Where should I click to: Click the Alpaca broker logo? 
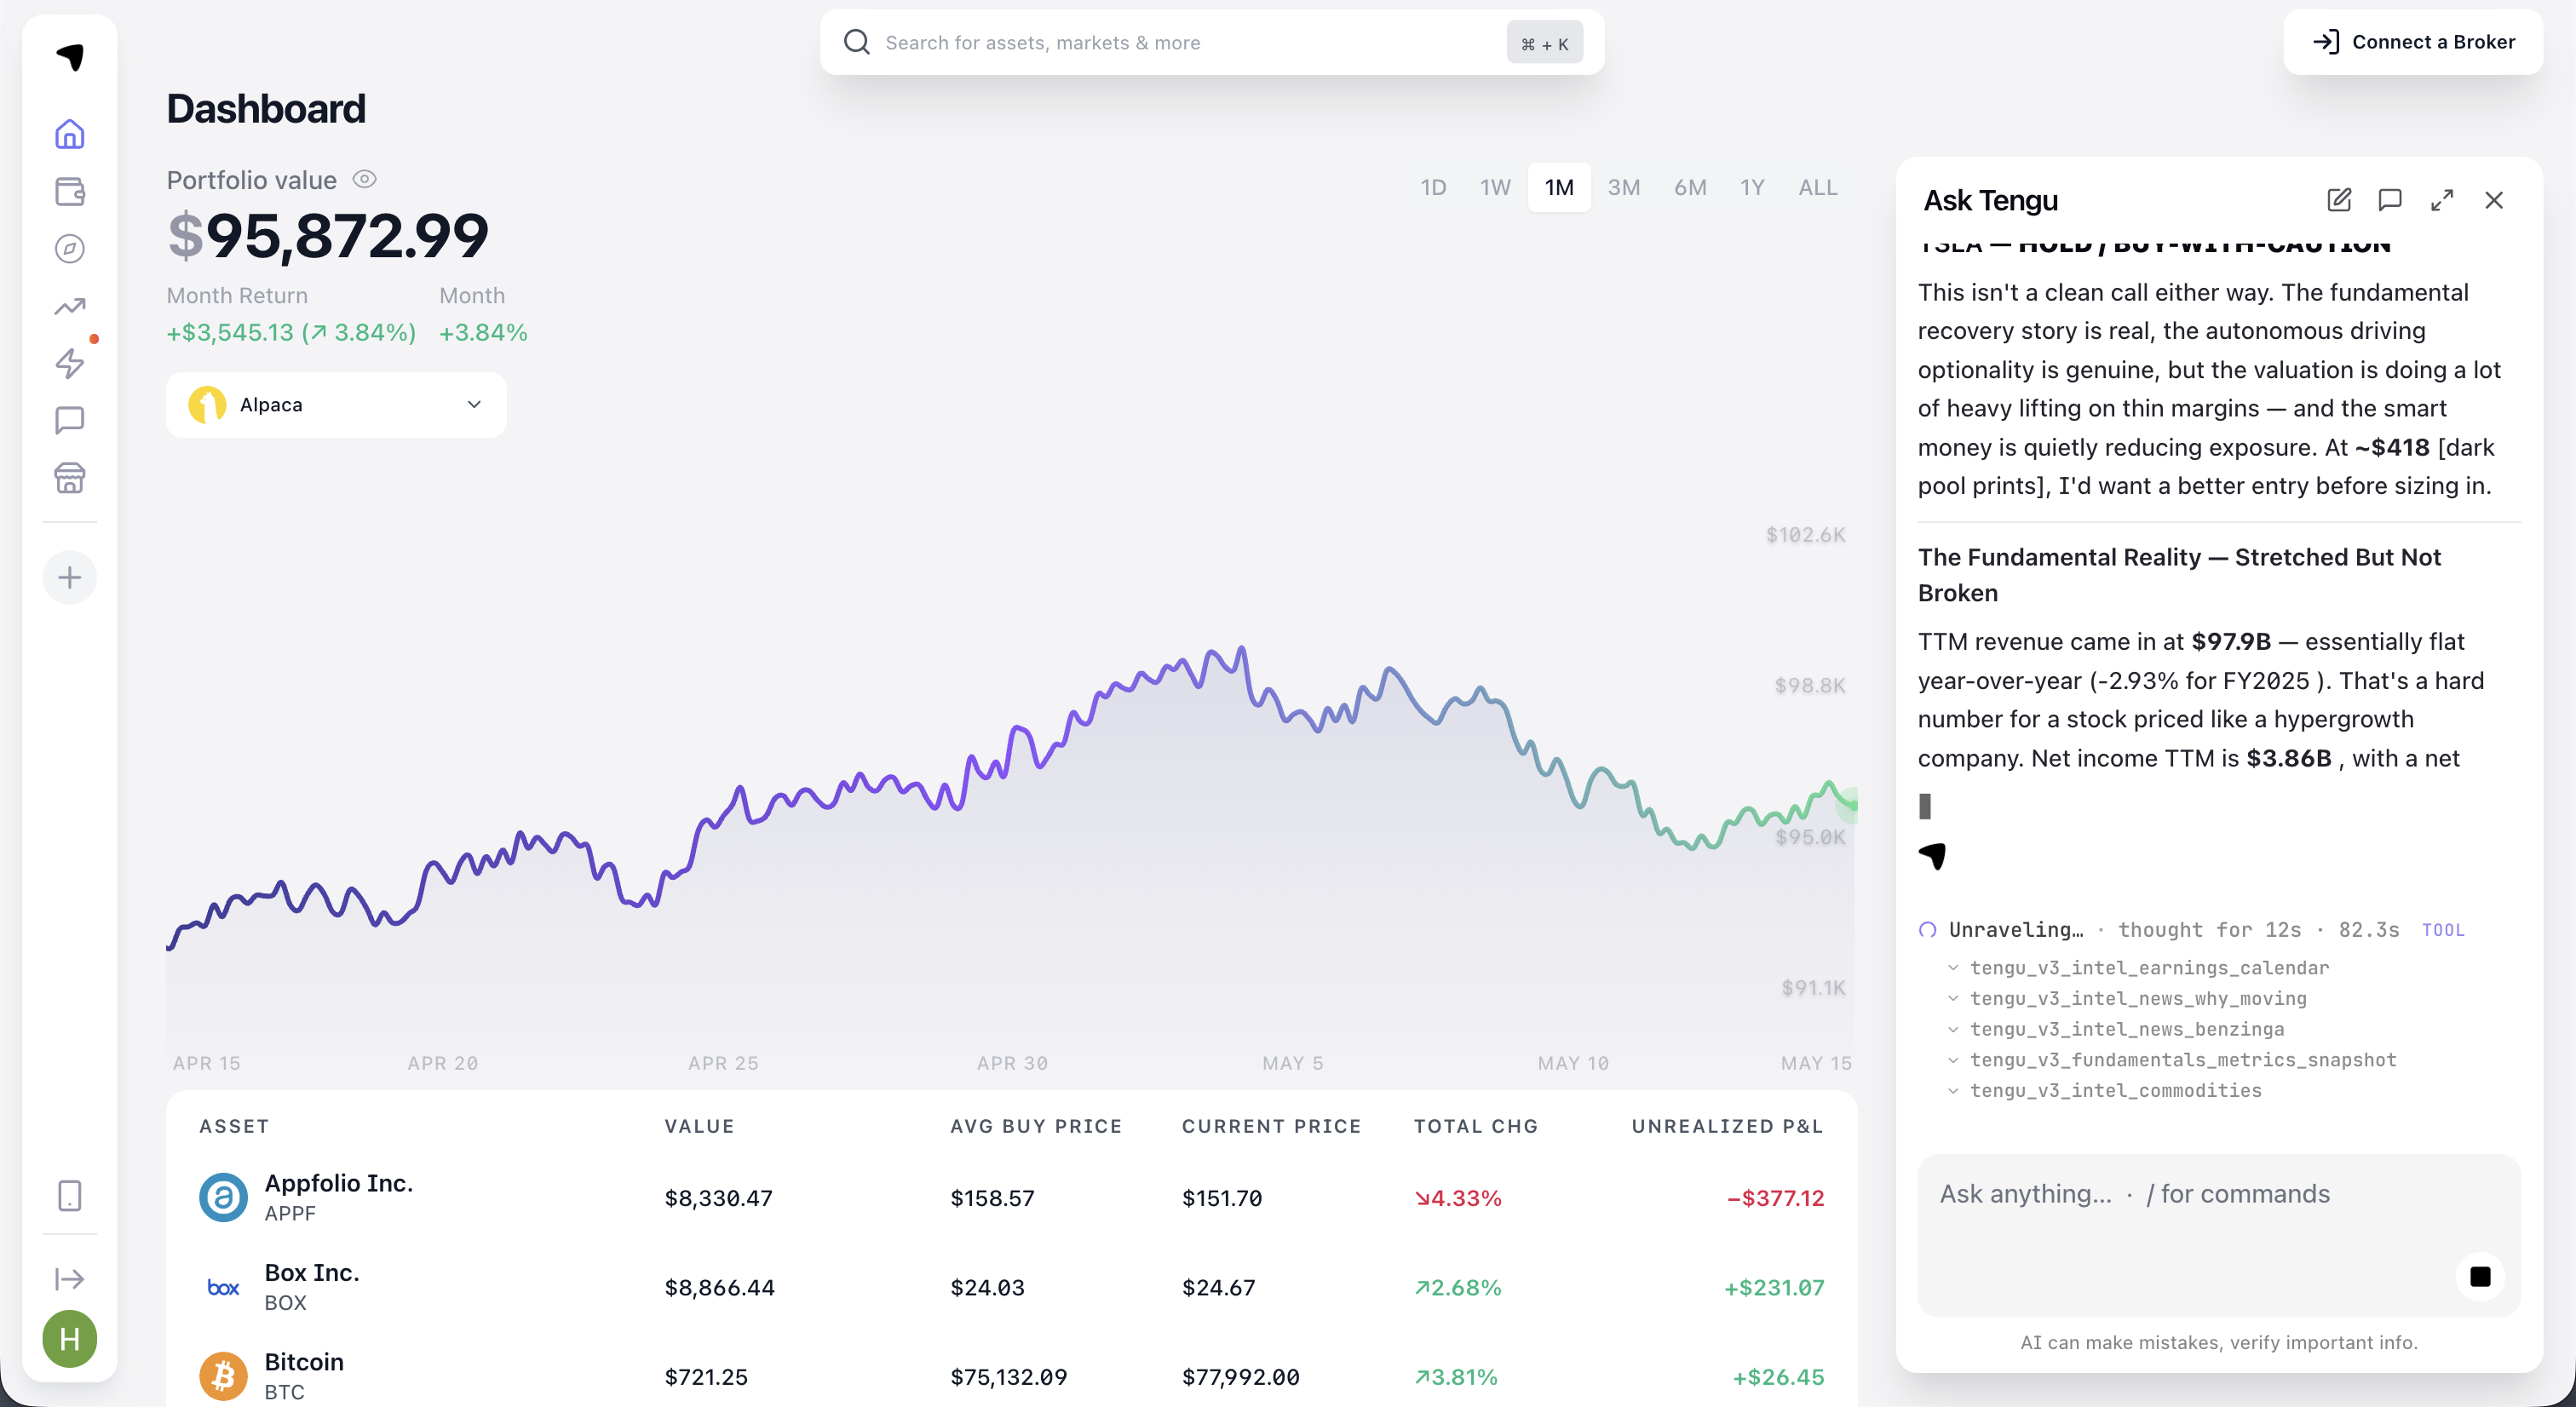207,405
